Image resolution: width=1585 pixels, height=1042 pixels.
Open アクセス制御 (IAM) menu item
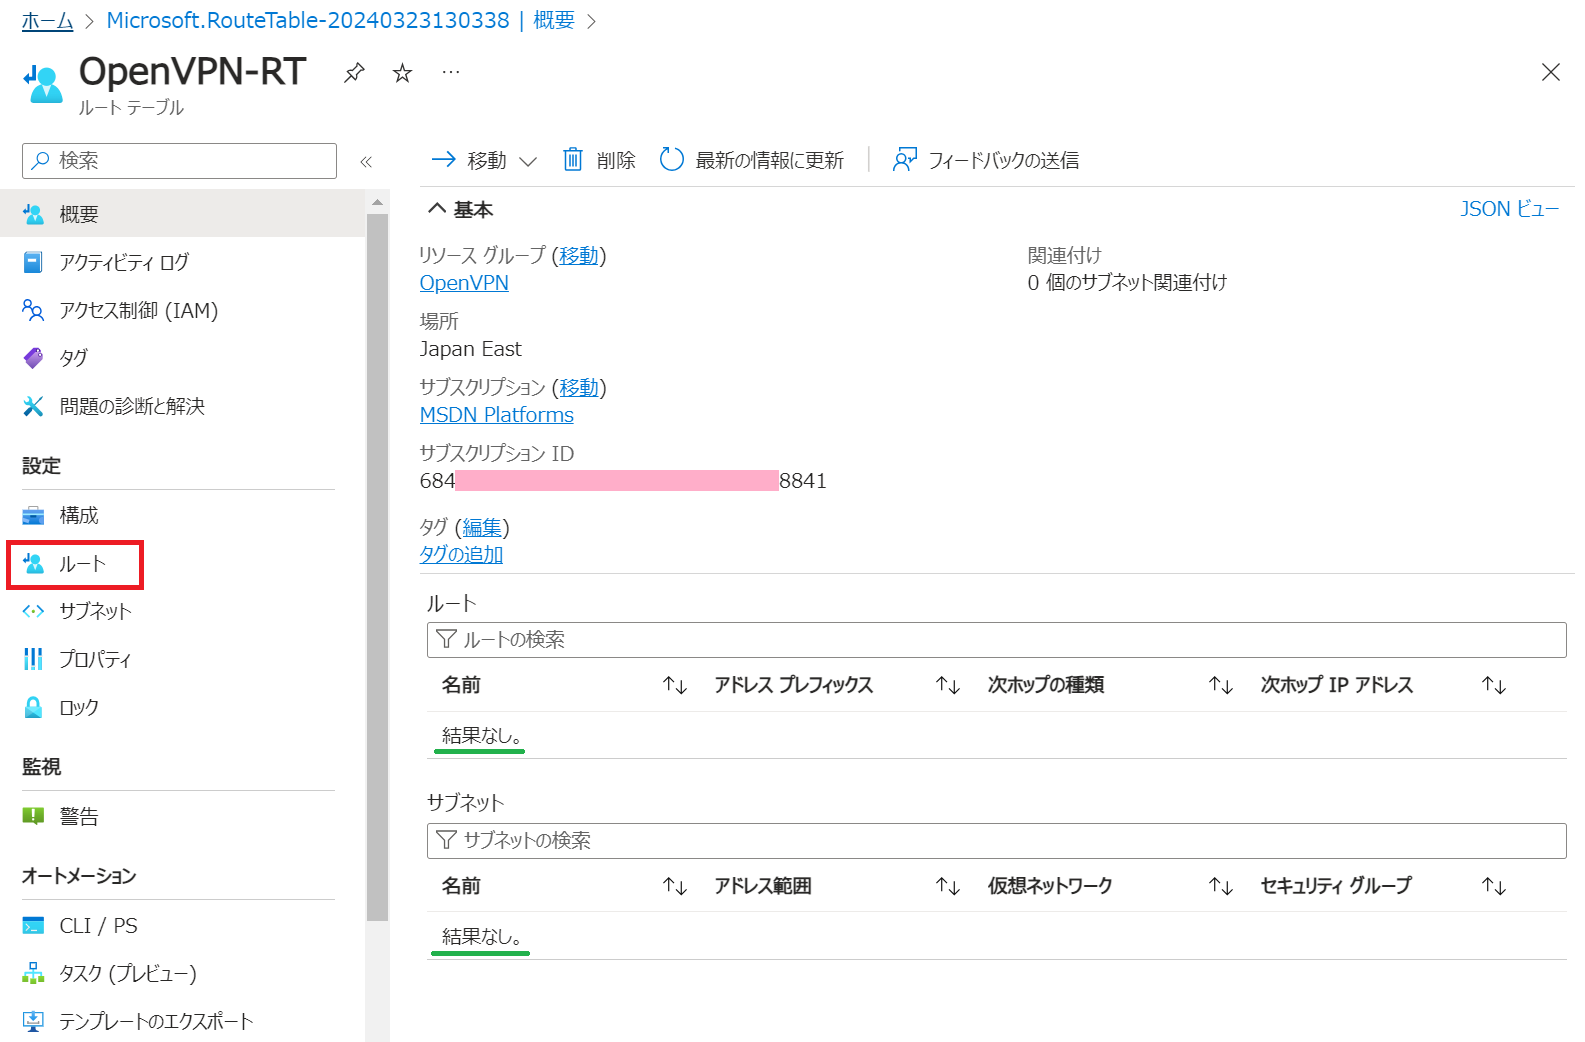[x=182, y=310]
